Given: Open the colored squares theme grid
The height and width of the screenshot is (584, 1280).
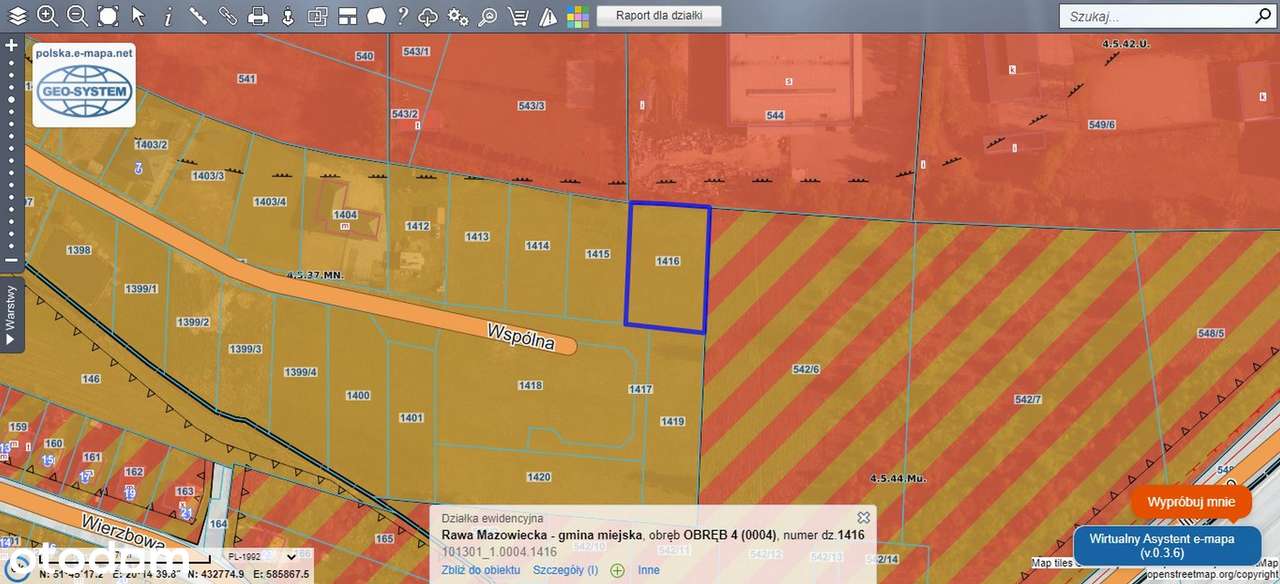Looking at the screenshot, I should tap(578, 15).
